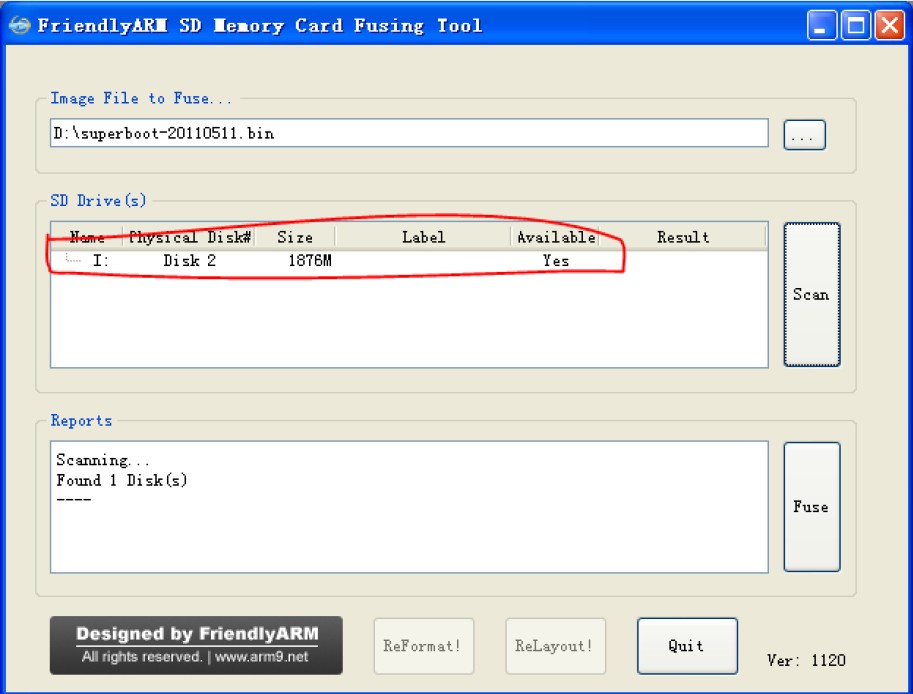Click inside the image file path field
The height and width of the screenshot is (694, 913).
click(x=400, y=132)
